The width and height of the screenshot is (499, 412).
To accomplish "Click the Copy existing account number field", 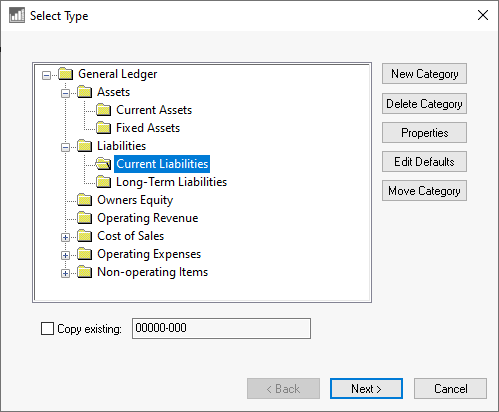I will (221, 328).
